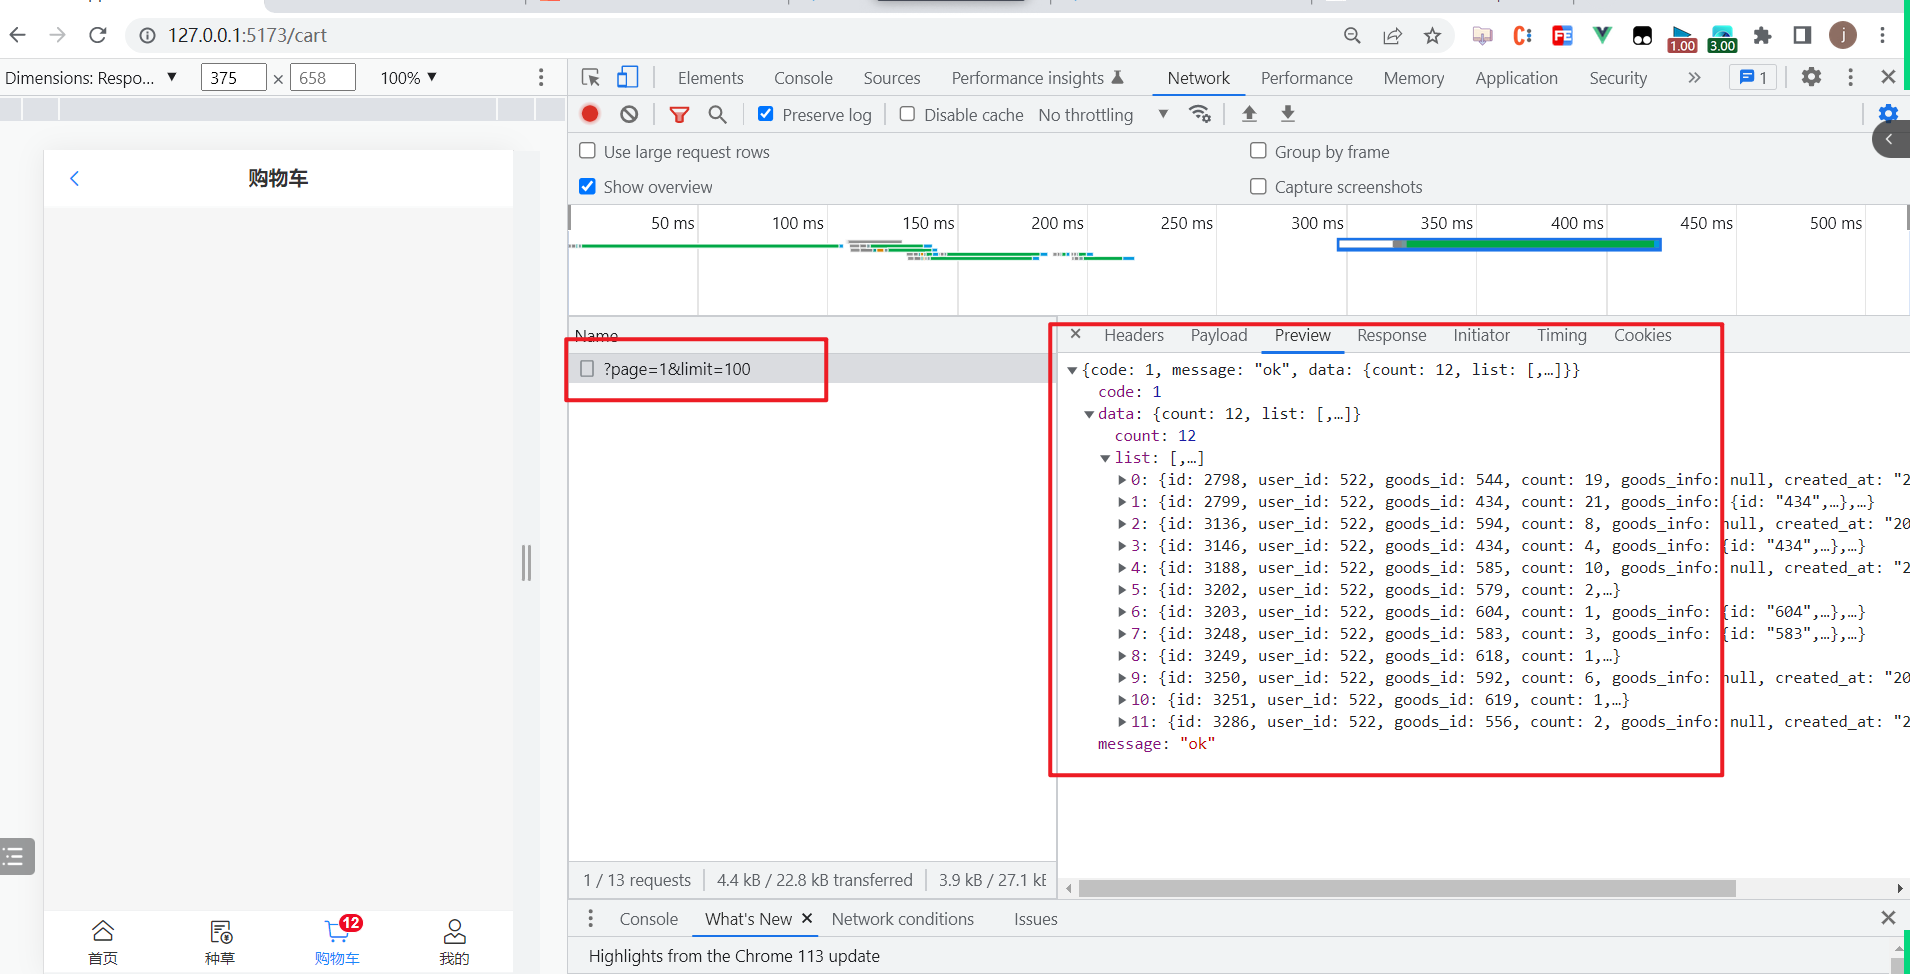
Task: Open Dimensions Responsive dropdown
Action: (91, 77)
